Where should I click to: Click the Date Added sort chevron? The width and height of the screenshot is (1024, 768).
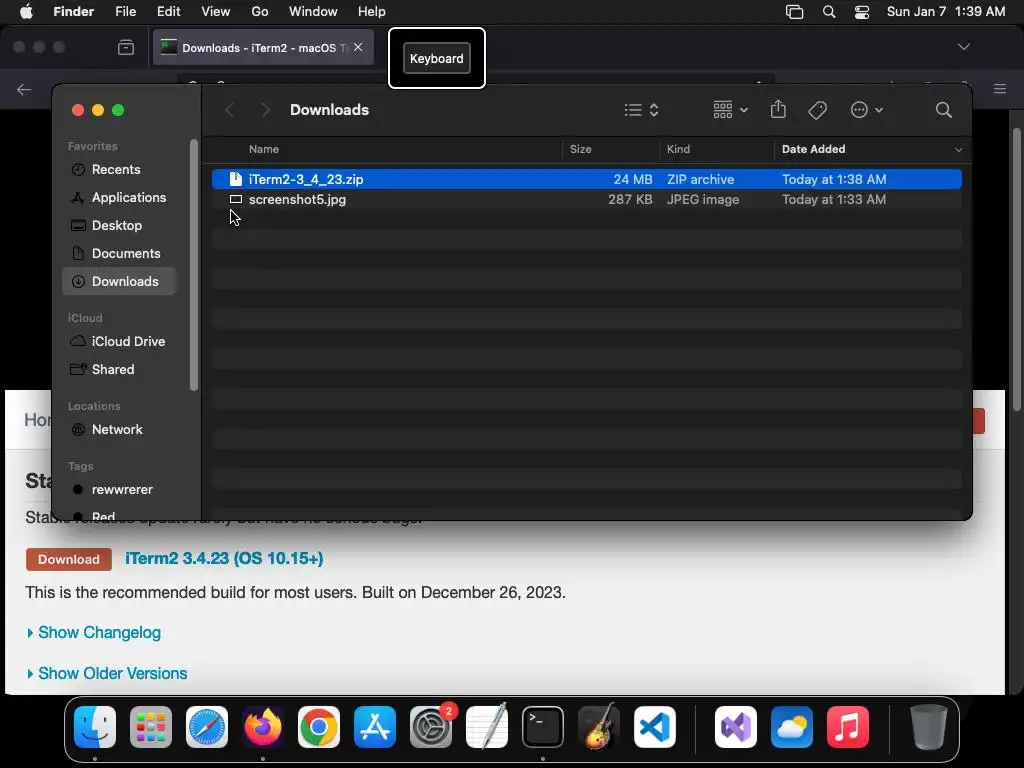(x=958, y=150)
